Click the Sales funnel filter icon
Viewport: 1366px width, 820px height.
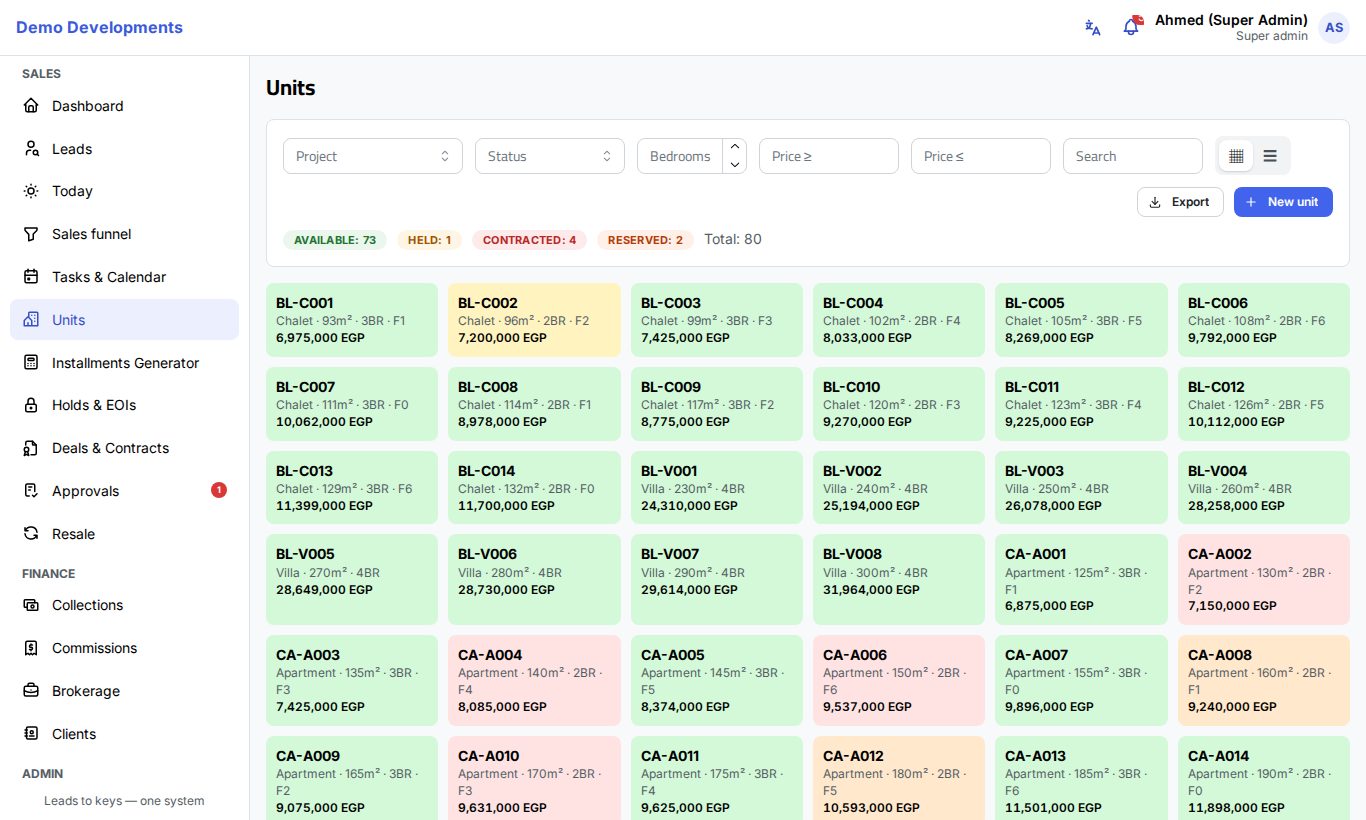(31, 234)
